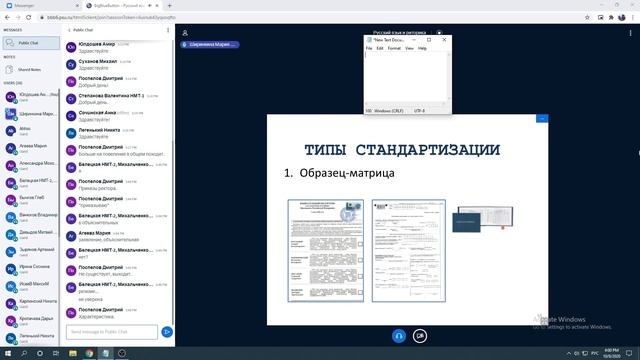Select user Ширинкина Мария in users list
The image size is (640, 360).
31,114
